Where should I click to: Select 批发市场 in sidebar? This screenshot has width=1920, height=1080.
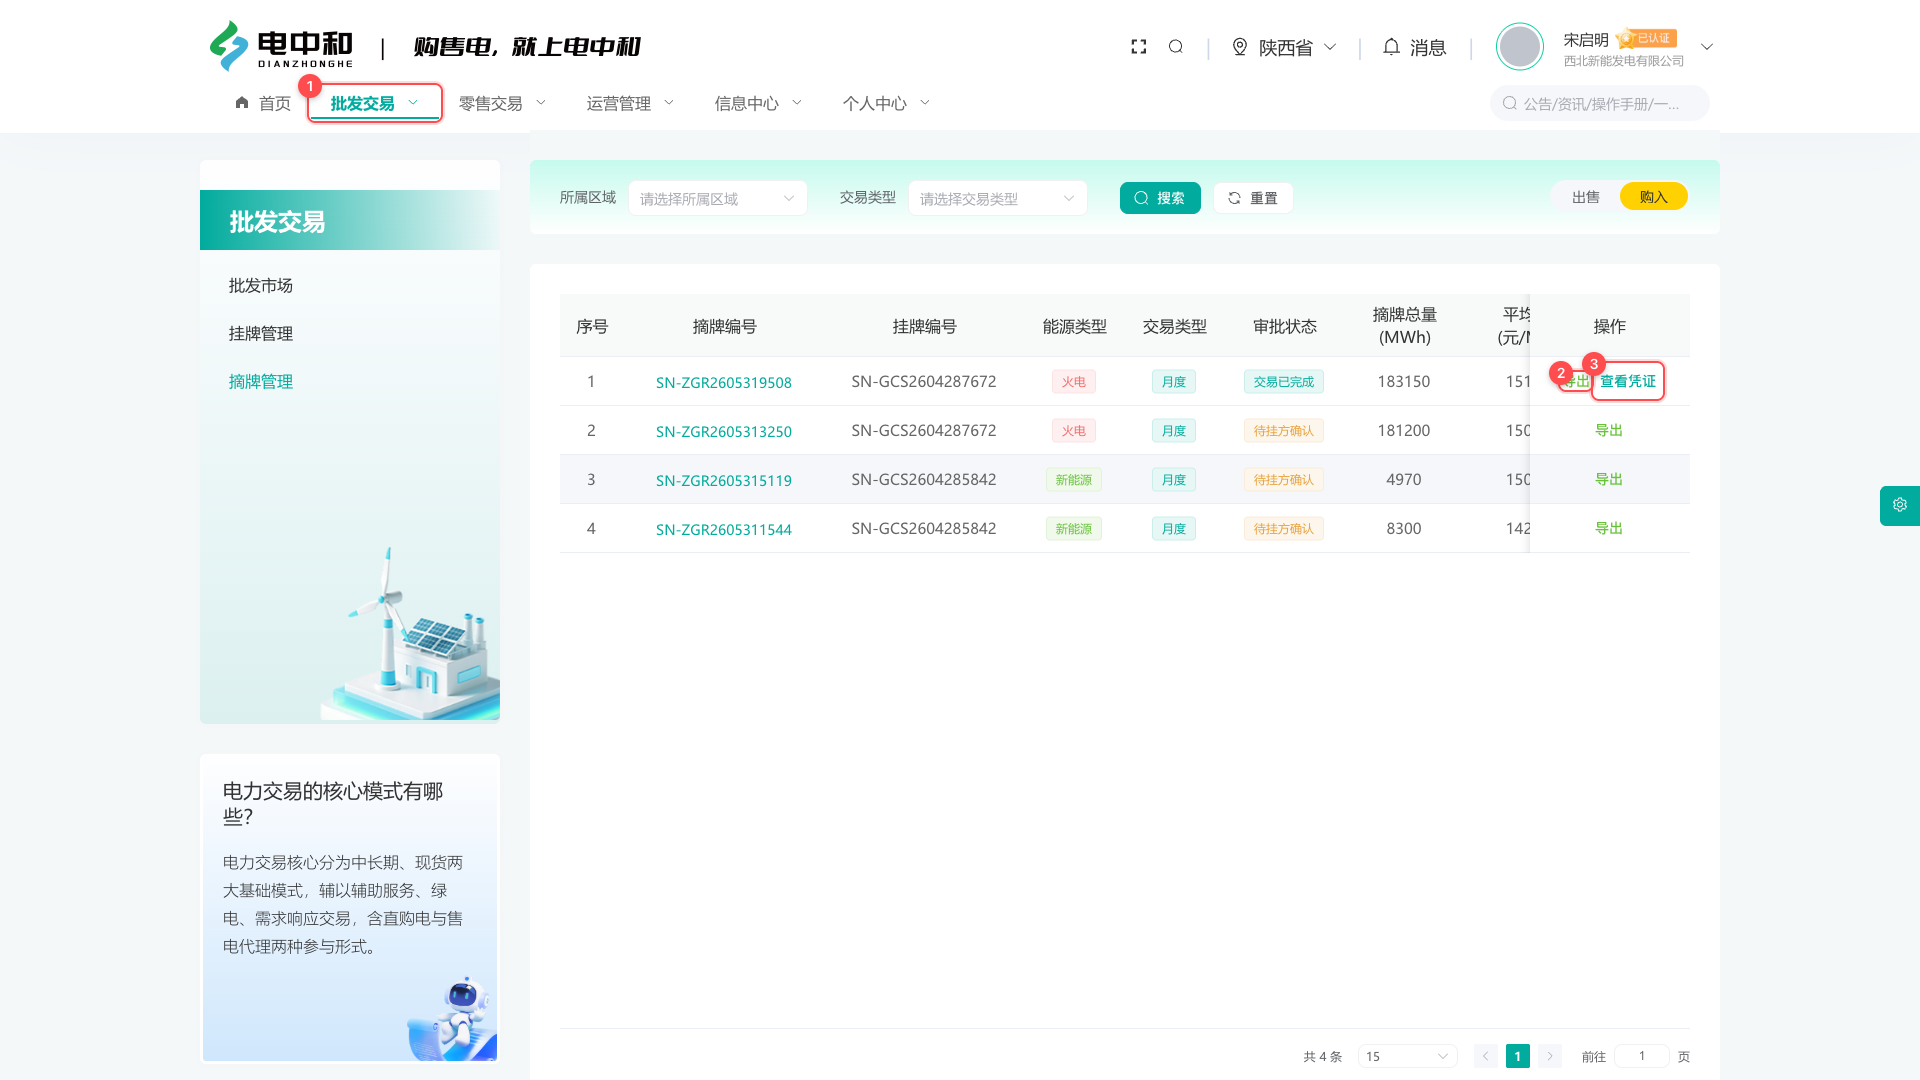[x=261, y=286]
